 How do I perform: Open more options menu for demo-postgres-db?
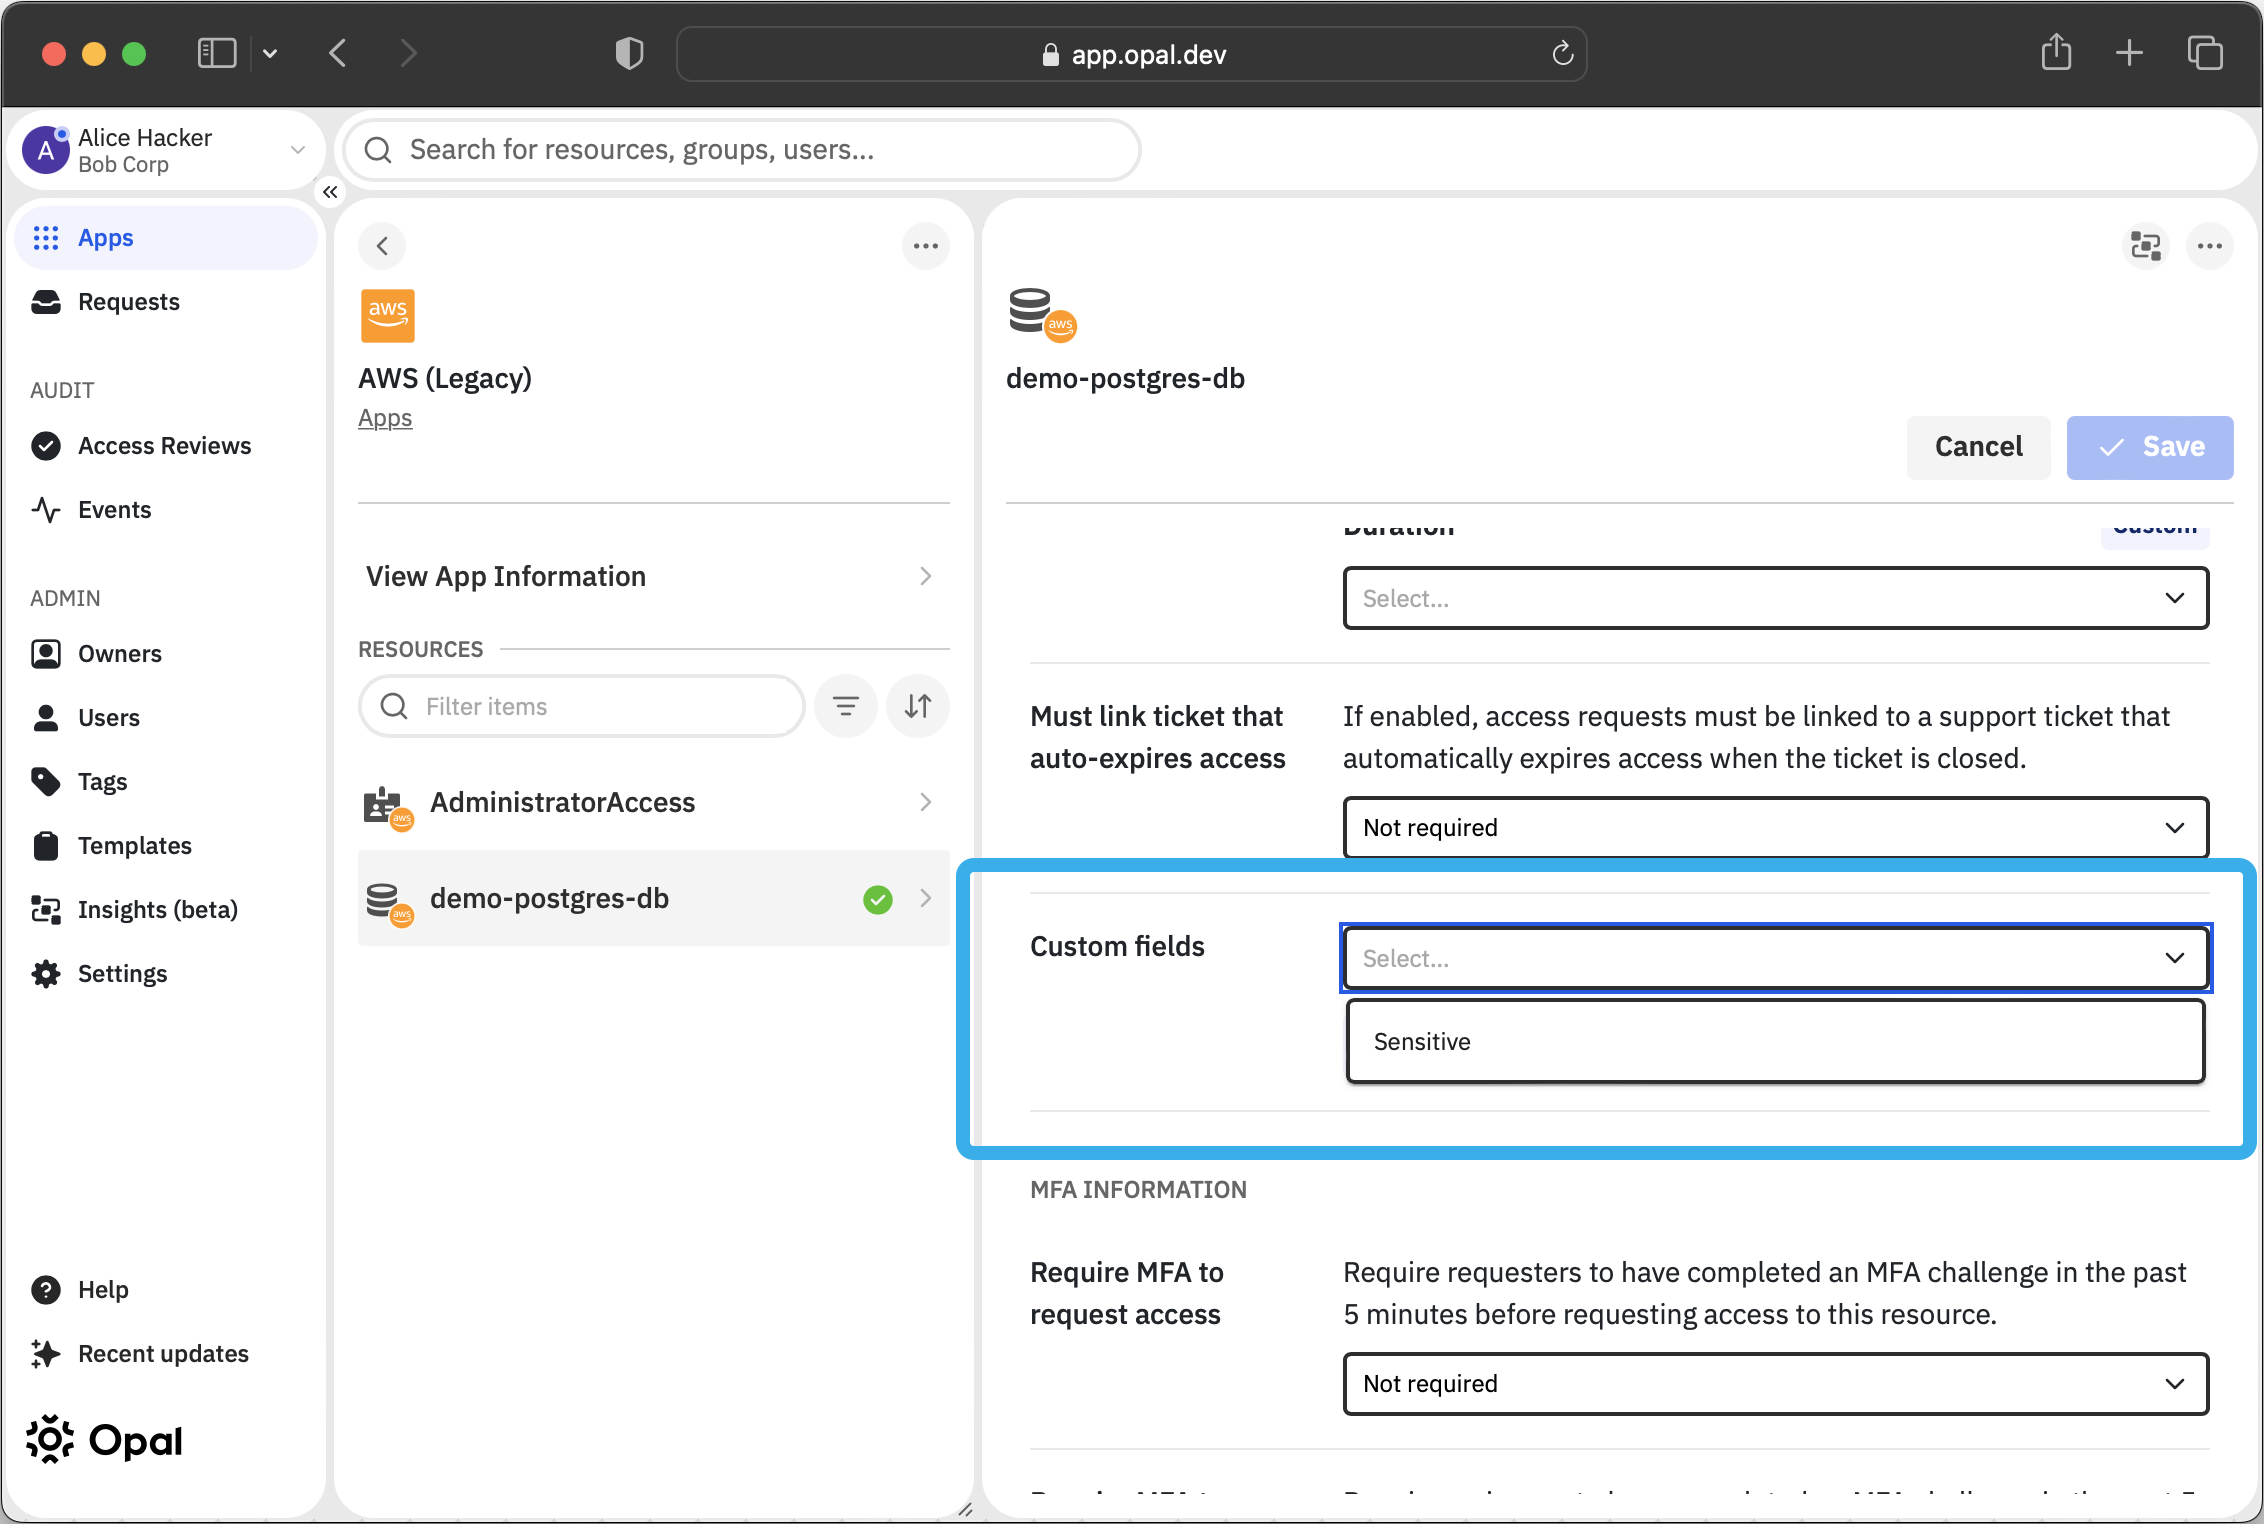coord(2210,246)
